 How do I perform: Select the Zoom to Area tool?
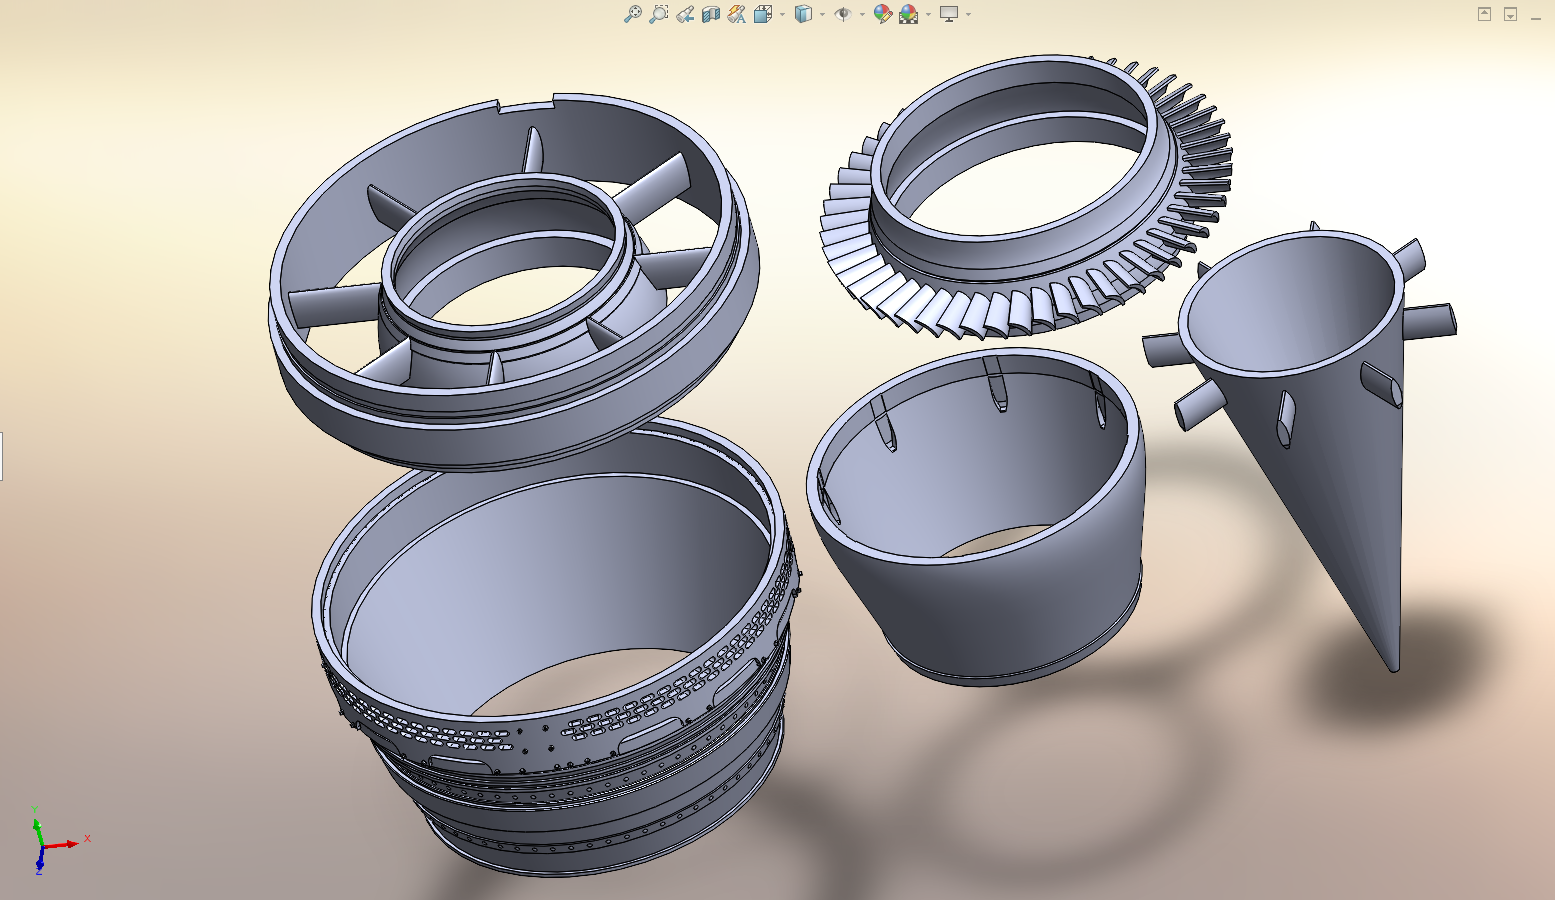(x=658, y=14)
